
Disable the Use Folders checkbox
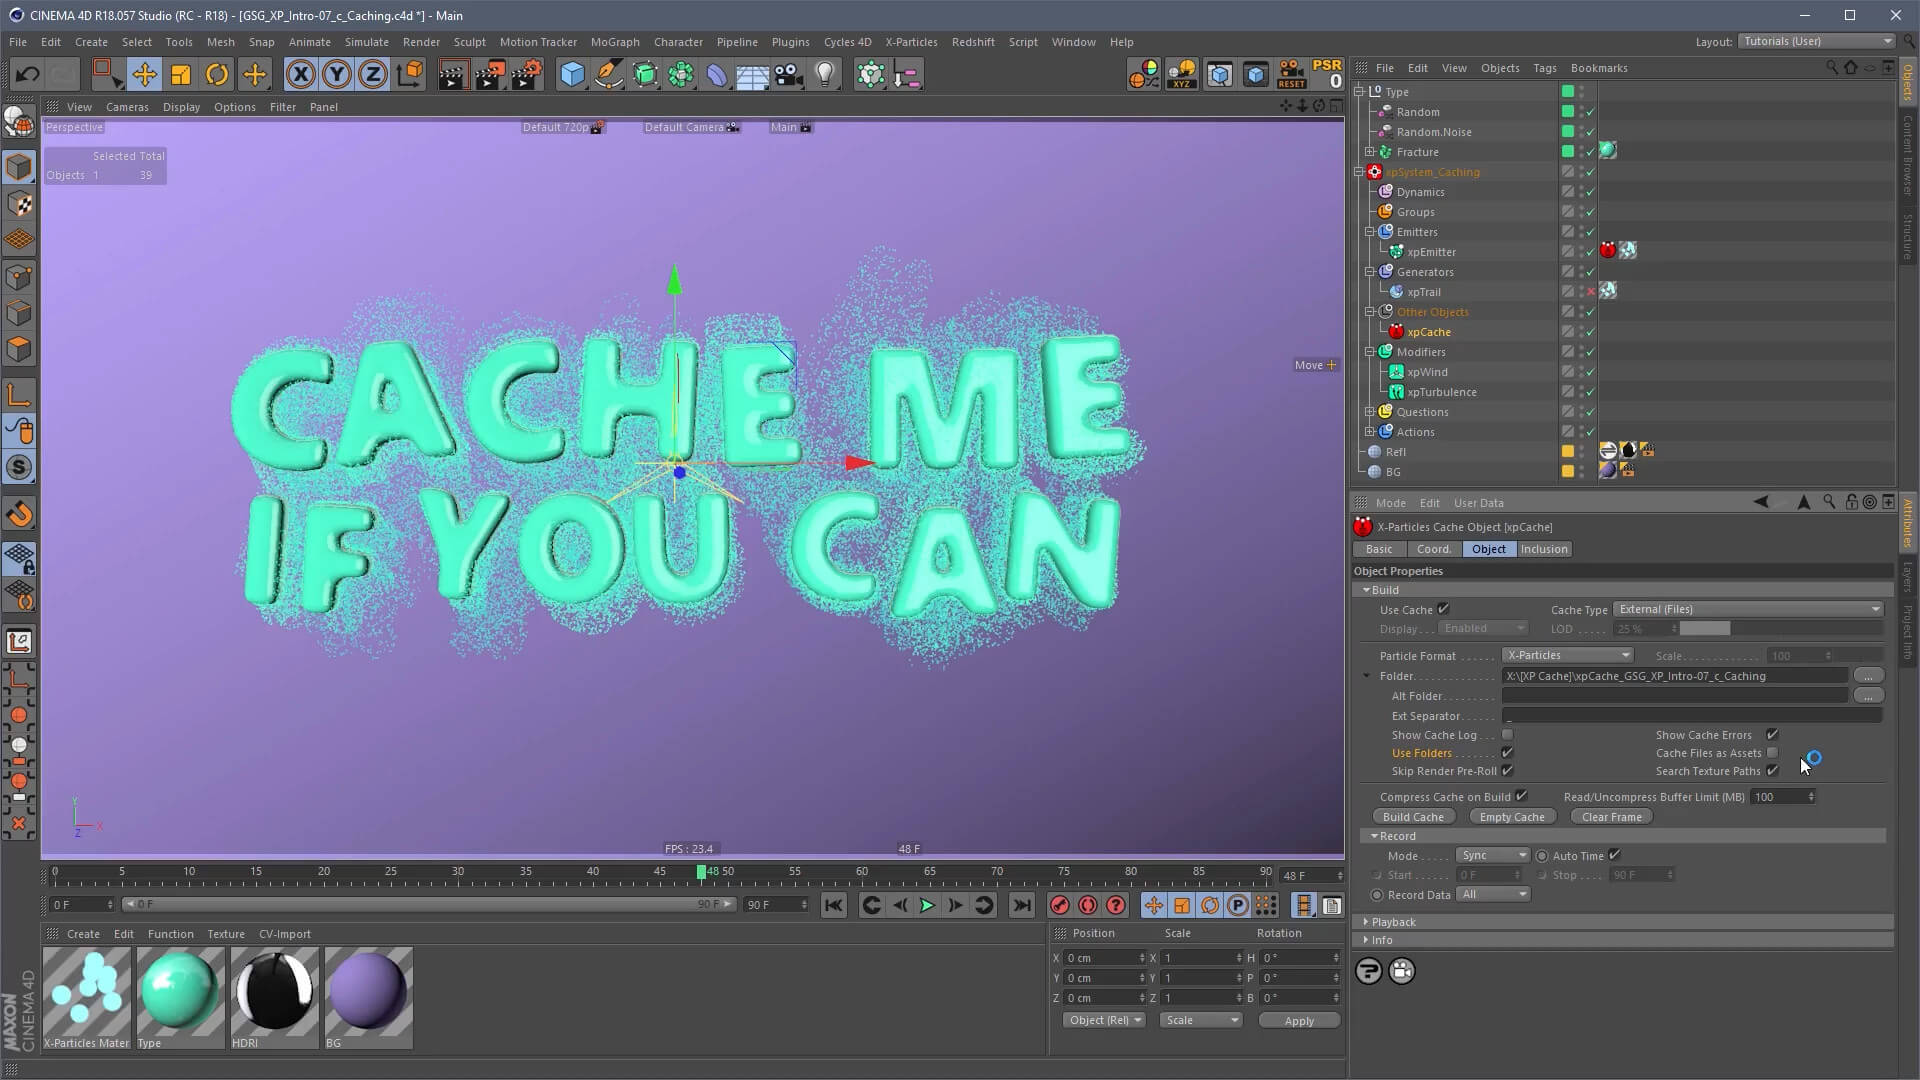point(1507,753)
